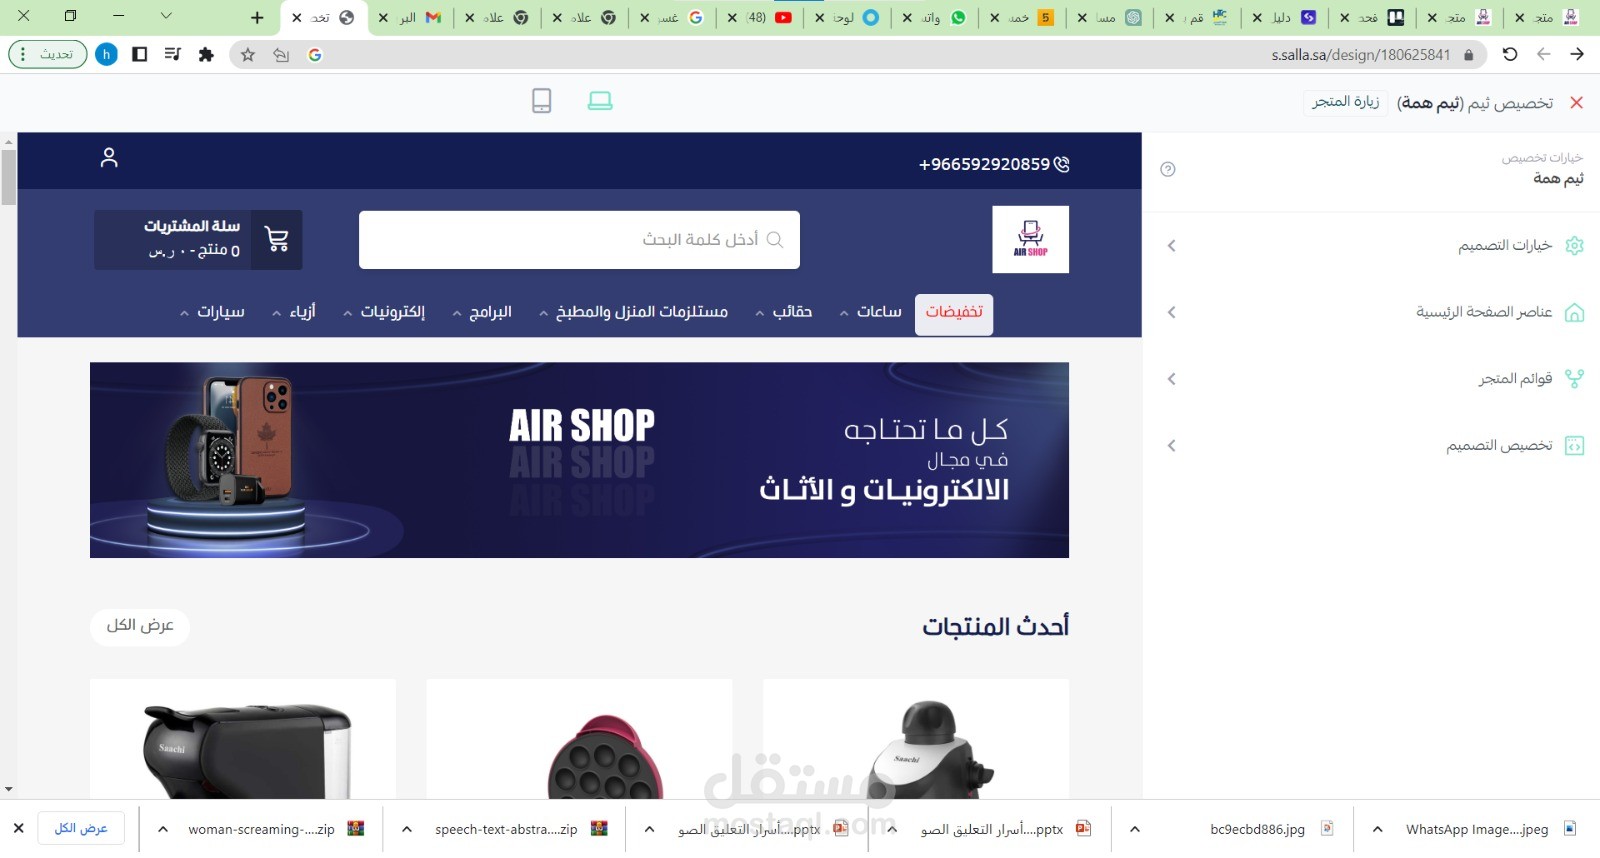Screen dimensions: 1600x858
Task: Bookmark page with star icon
Action: click(248, 55)
